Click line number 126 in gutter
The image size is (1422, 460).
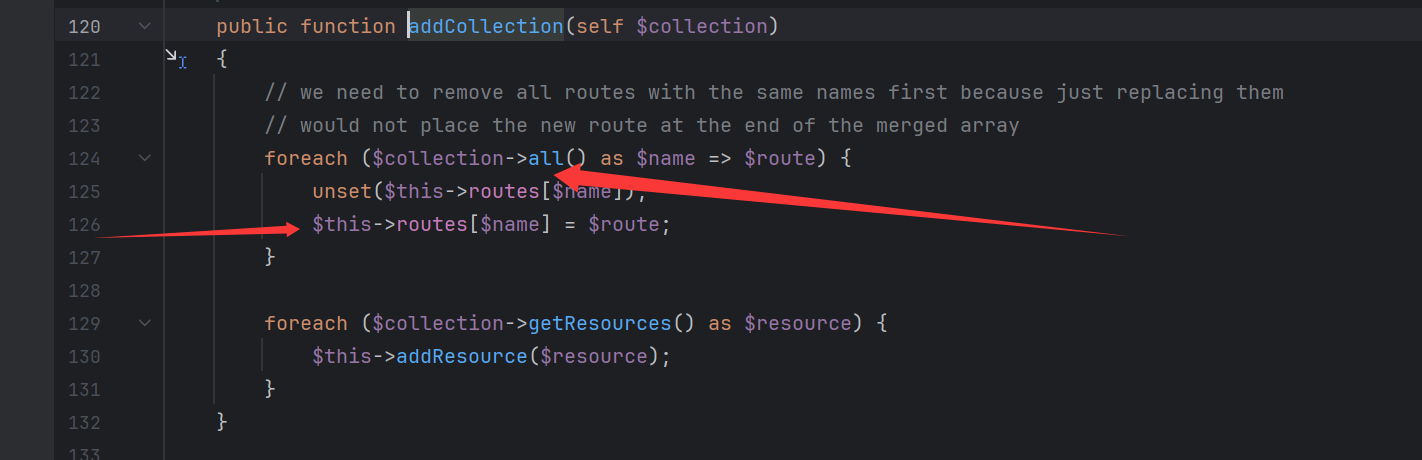84,224
